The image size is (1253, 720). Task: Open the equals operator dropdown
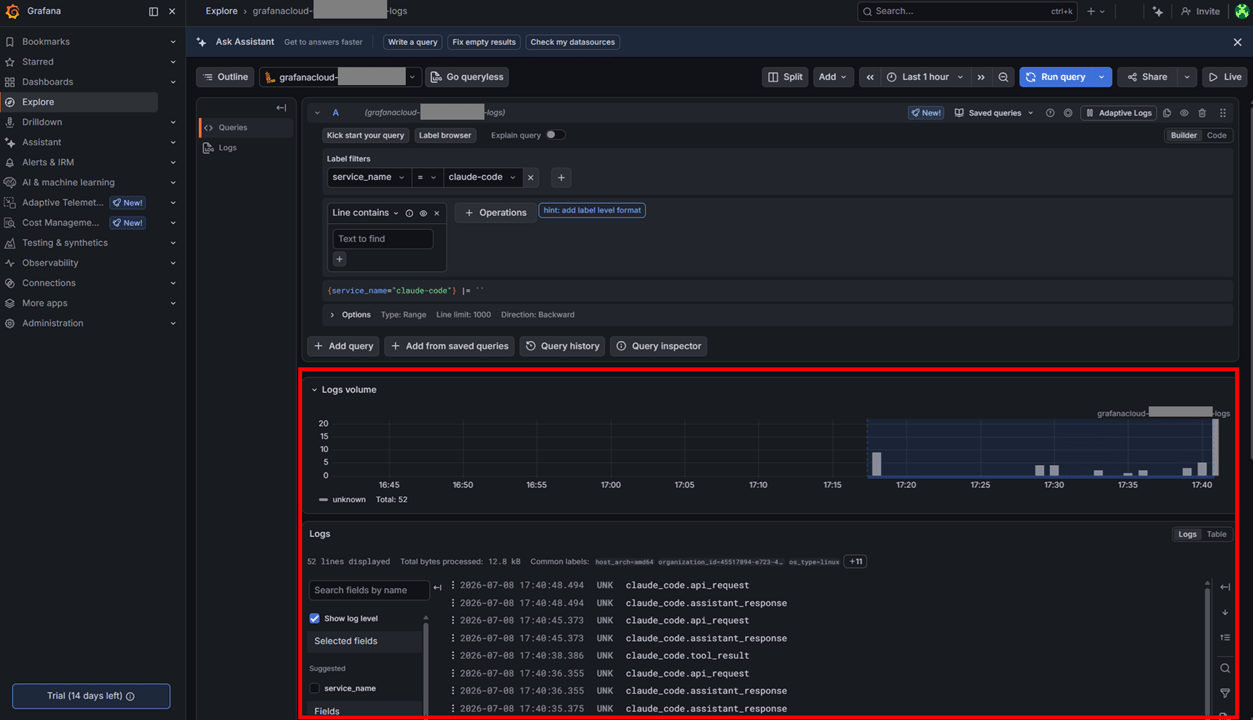pyautogui.click(x=427, y=177)
